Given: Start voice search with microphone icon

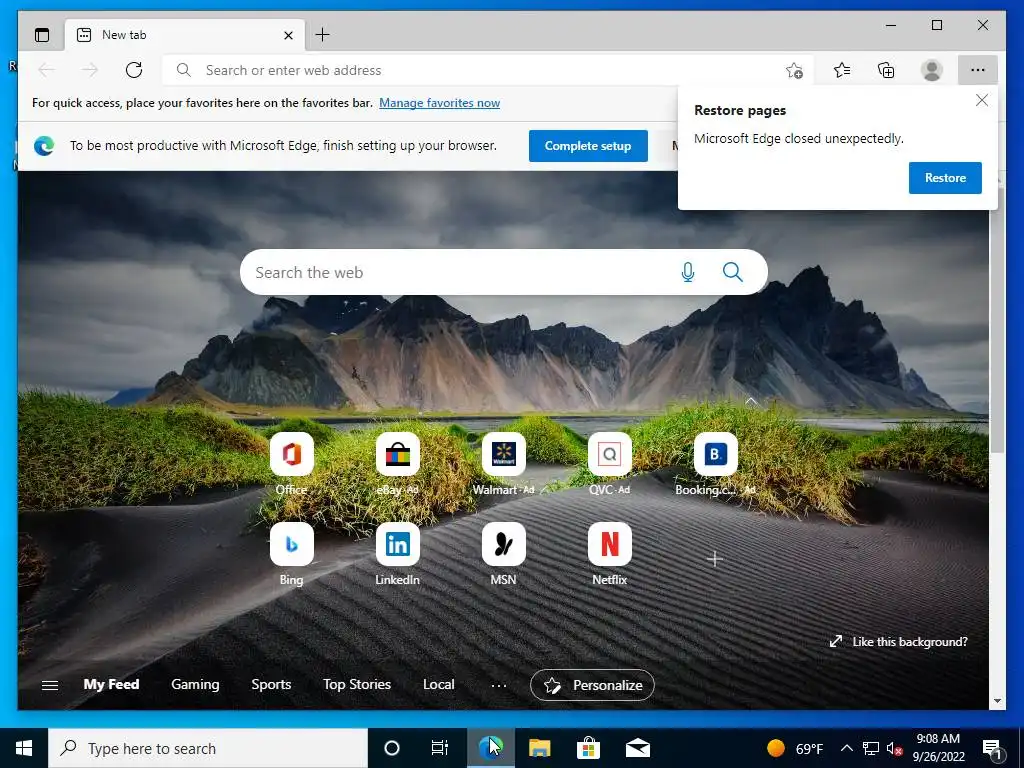Looking at the screenshot, I should 688,272.
